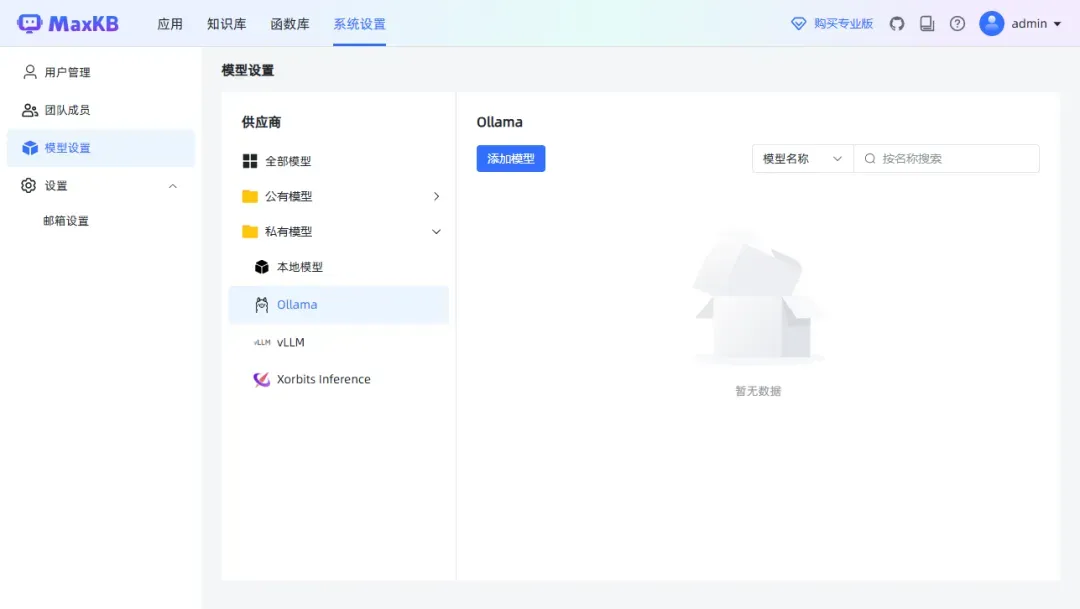
Task: Click the MaxKB logo
Action: (68, 23)
